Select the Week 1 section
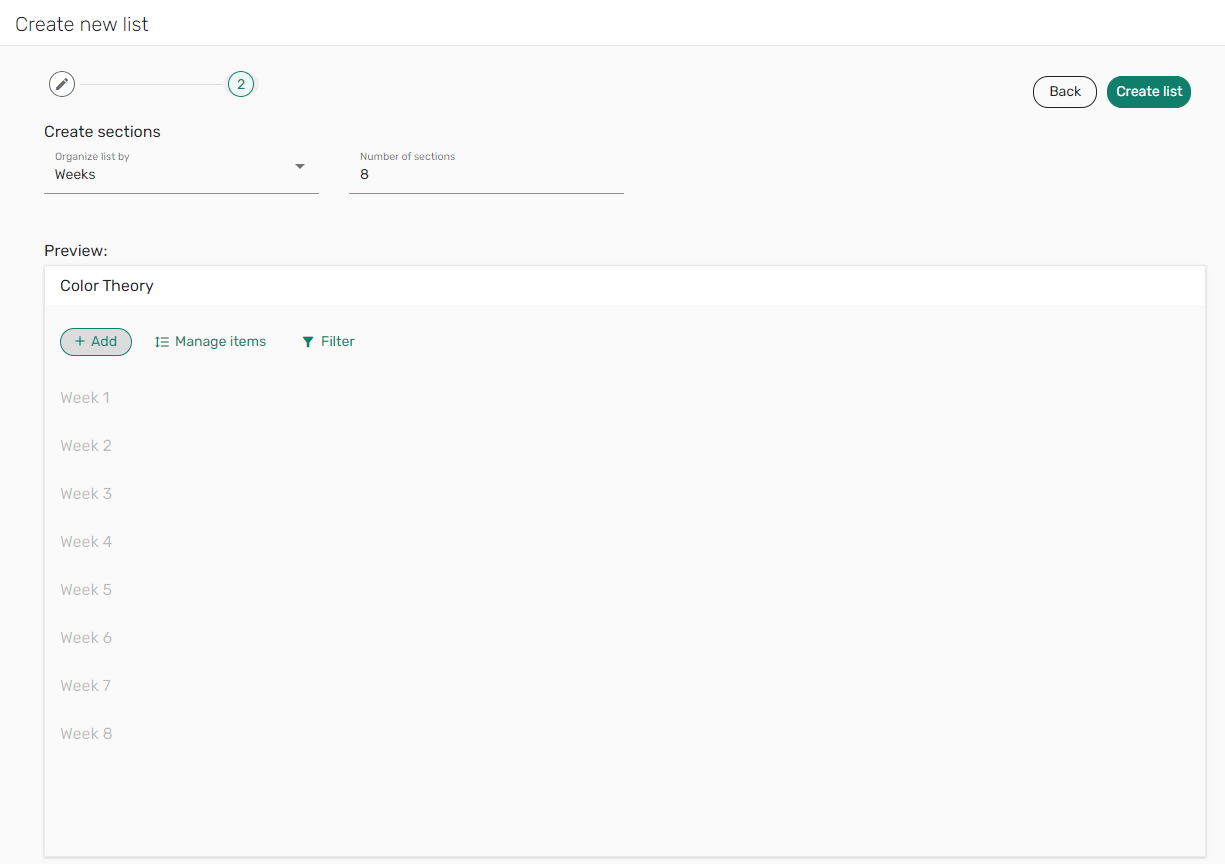The height and width of the screenshot is (864, 1225). click(85, 398)
